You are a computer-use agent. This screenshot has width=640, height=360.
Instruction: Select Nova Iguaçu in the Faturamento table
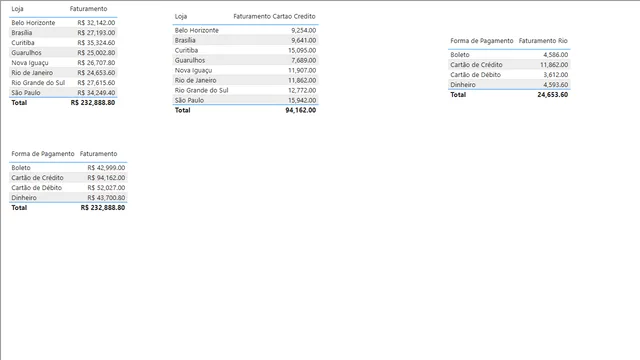coord(30,63)
